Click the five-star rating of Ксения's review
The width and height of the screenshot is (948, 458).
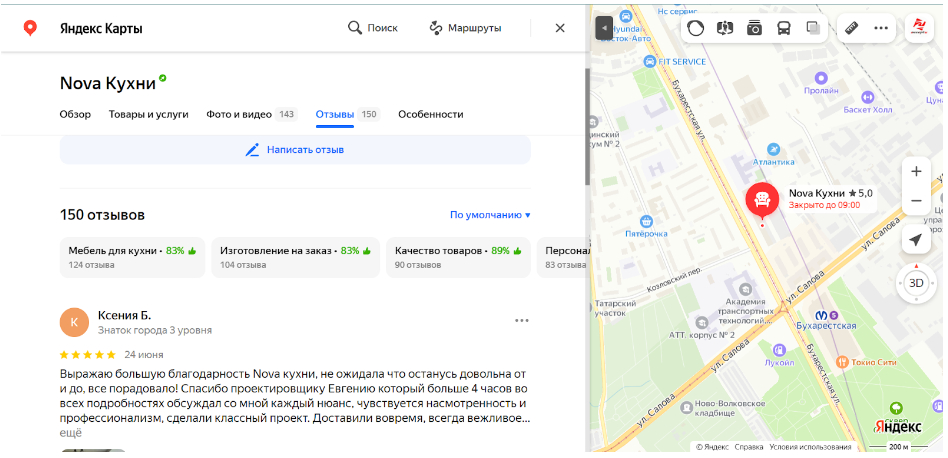pos(88,354)
